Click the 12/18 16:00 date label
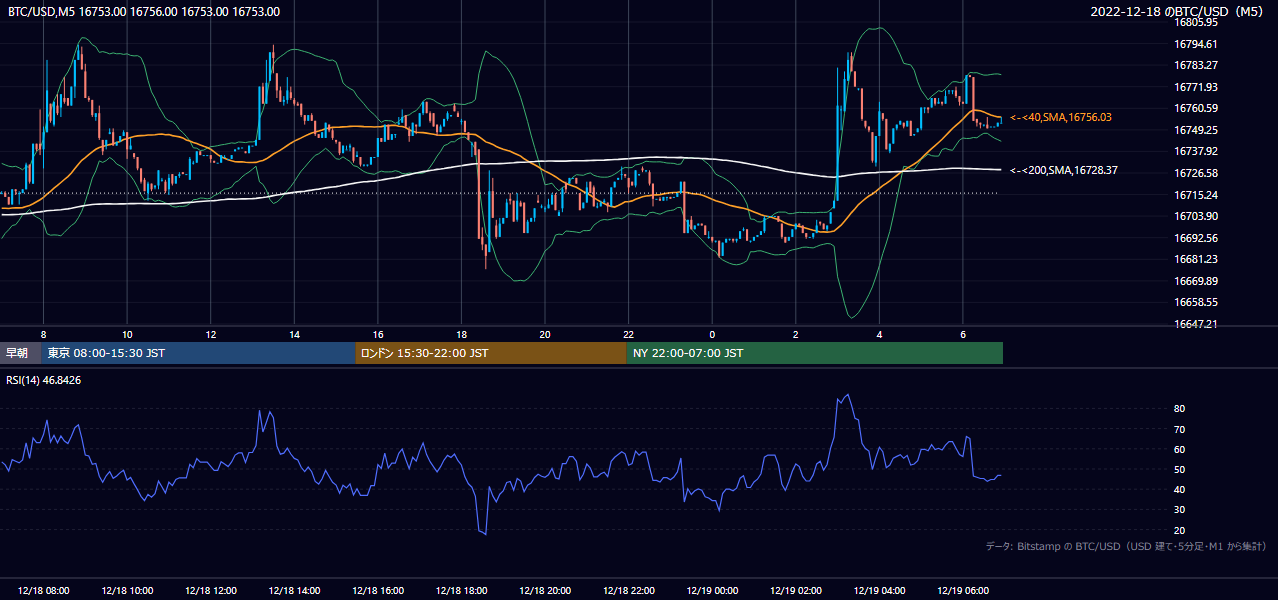Viewport: 1278px width, 600px height. tap(377, 590)
